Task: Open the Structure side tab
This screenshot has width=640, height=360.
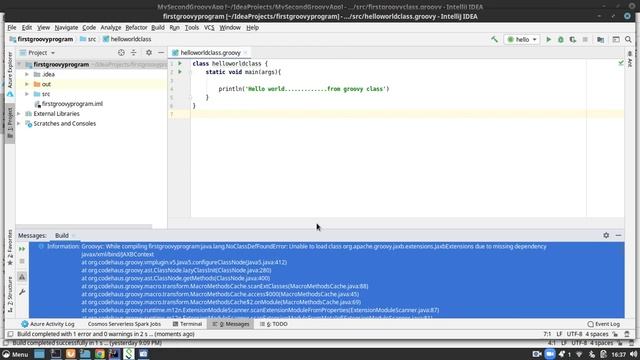Action: click(x=10, y=295)
